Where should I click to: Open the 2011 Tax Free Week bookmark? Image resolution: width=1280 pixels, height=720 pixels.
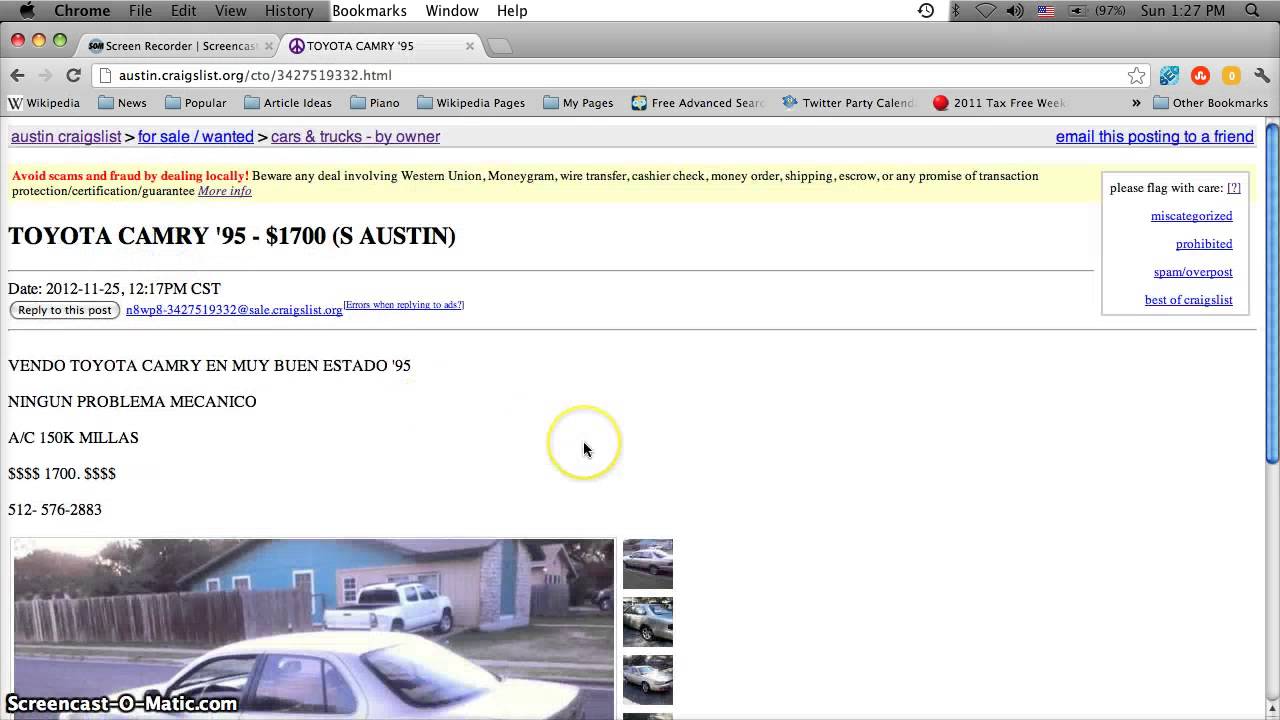pyautogui.click(x=999, y=103)
